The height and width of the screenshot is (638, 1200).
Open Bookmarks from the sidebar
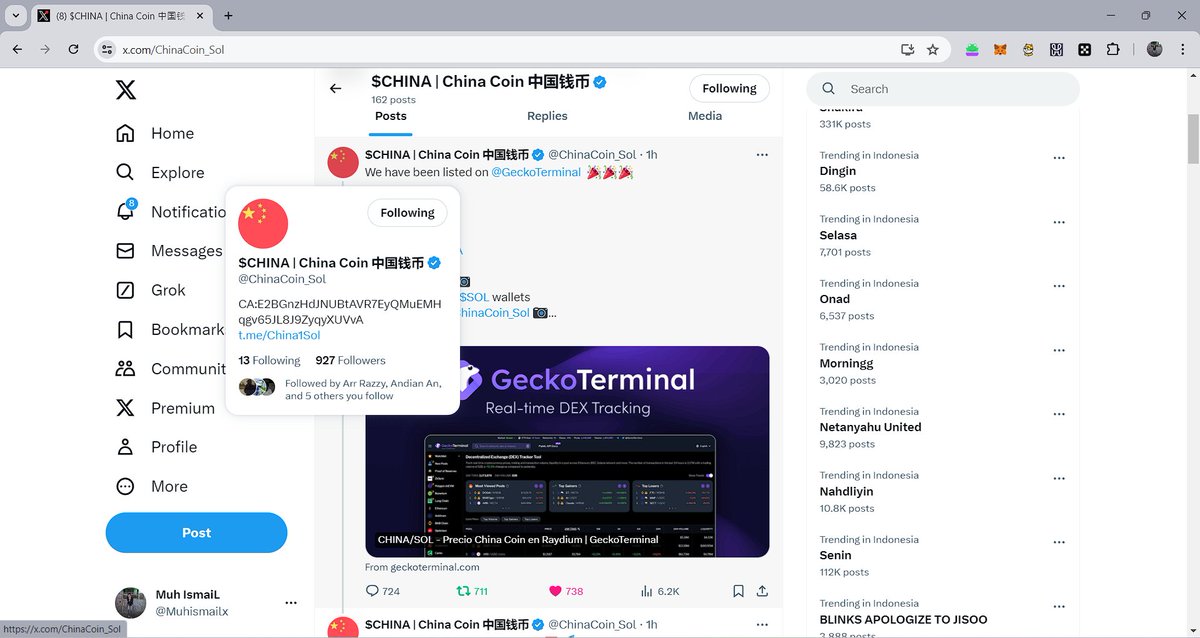click(170, 329)
